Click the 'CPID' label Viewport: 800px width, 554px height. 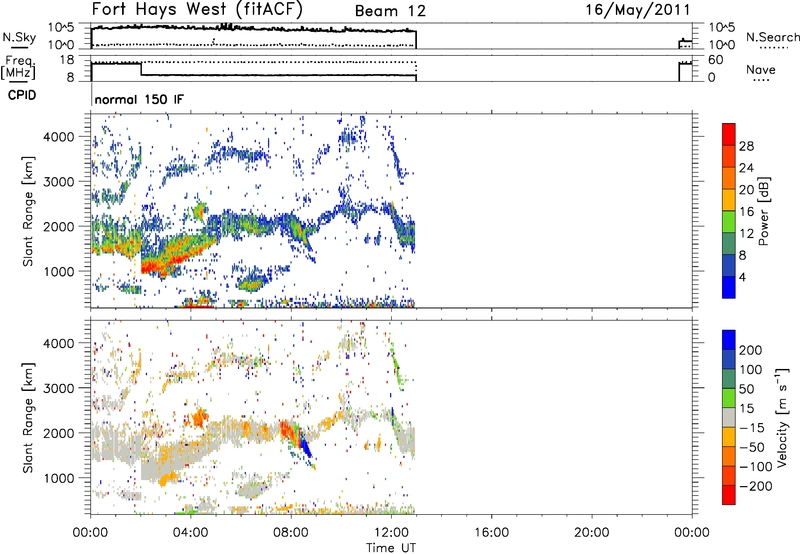coord(22,95)
